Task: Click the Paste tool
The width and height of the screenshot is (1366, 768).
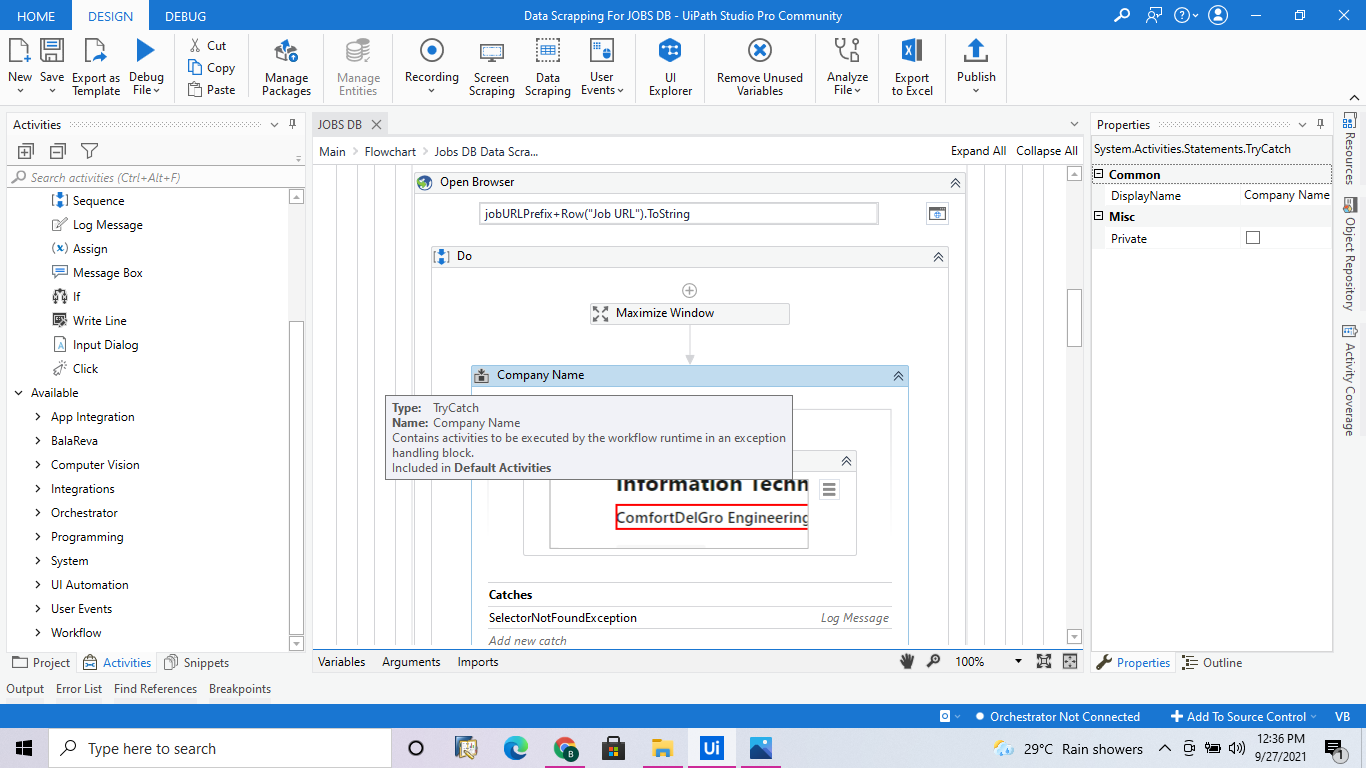Action: [211, 90]
